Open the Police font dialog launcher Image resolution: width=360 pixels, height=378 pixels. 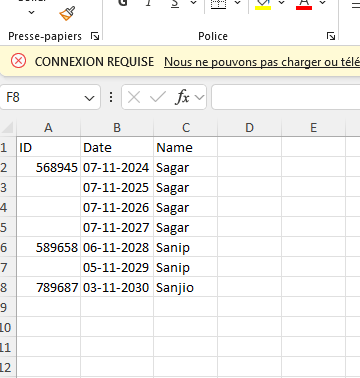[331, 36]
